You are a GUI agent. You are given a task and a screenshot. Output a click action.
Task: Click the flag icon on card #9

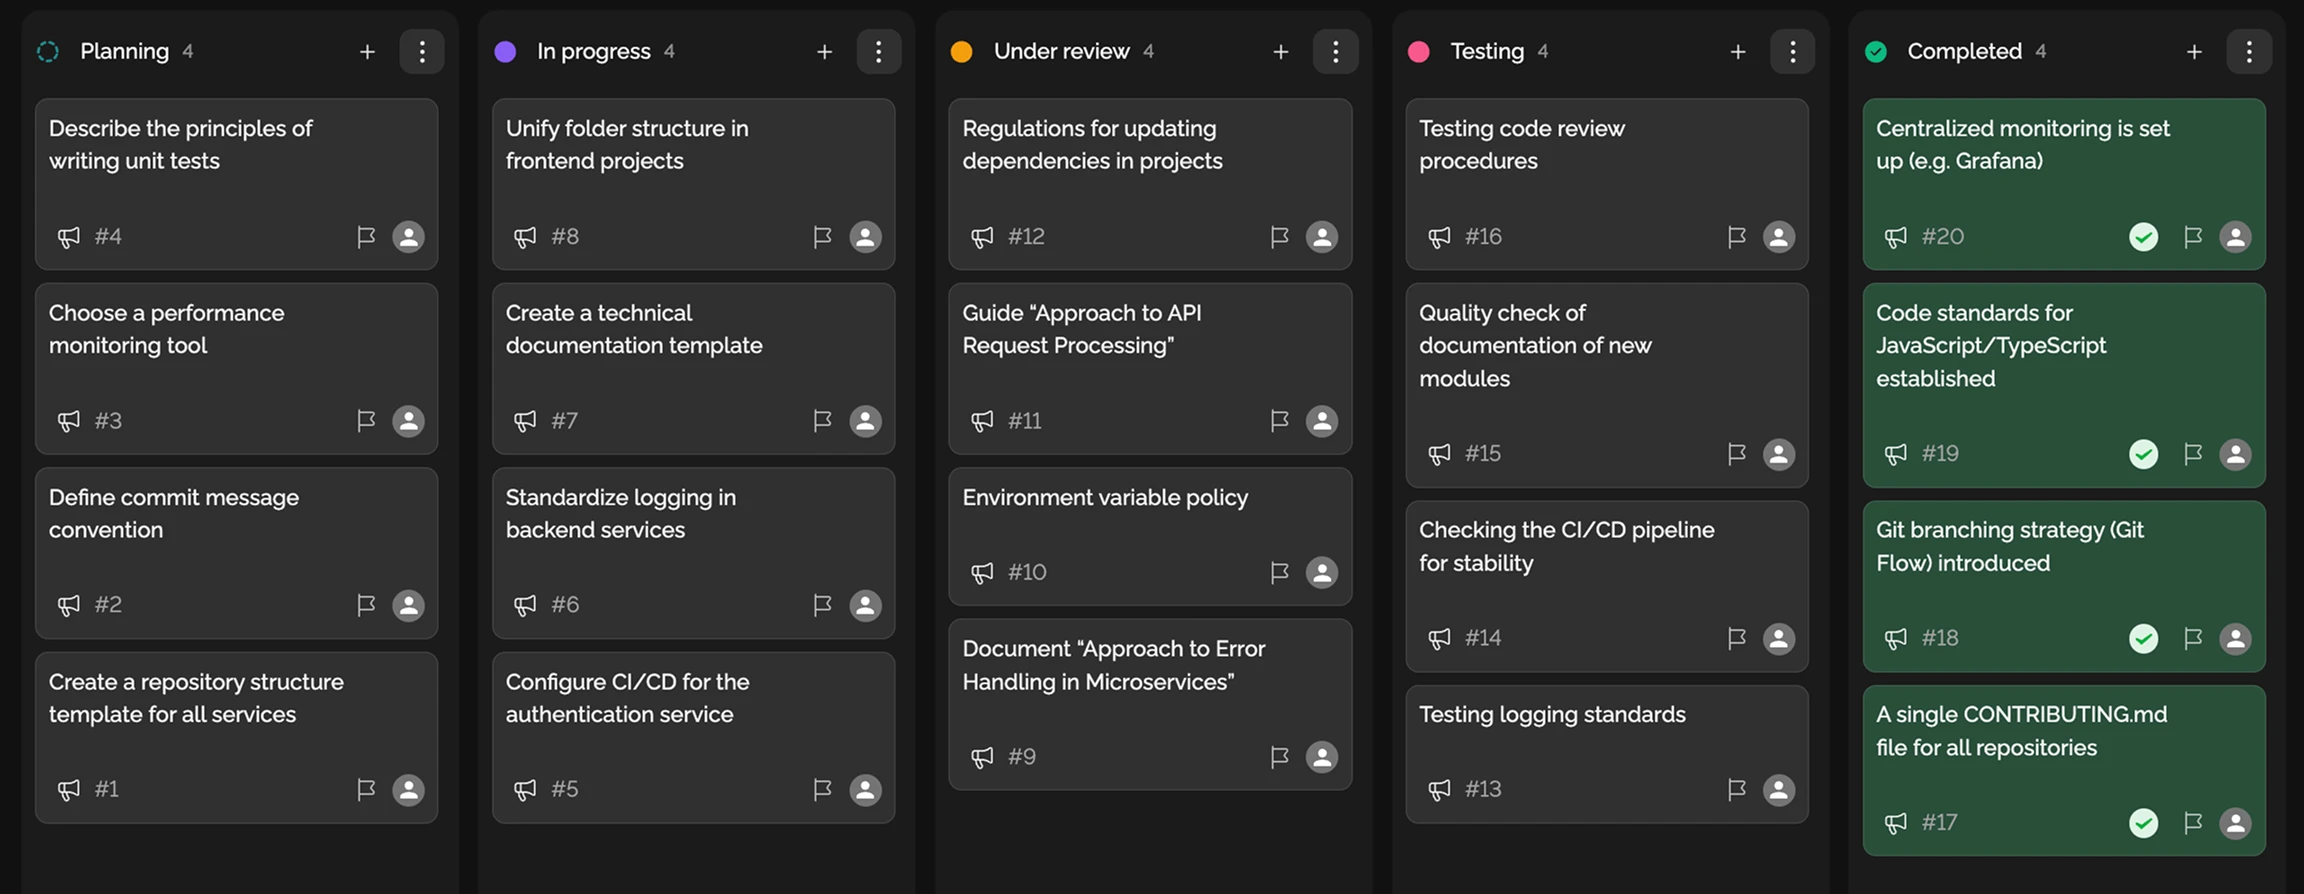1279,757
